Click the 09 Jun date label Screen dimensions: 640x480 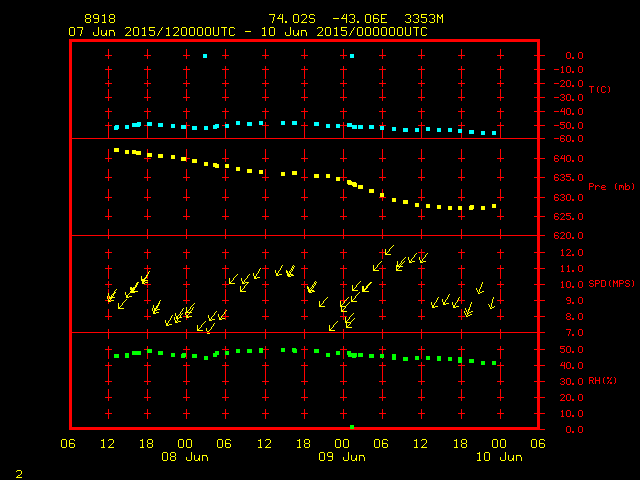click(x=342, y=457)
